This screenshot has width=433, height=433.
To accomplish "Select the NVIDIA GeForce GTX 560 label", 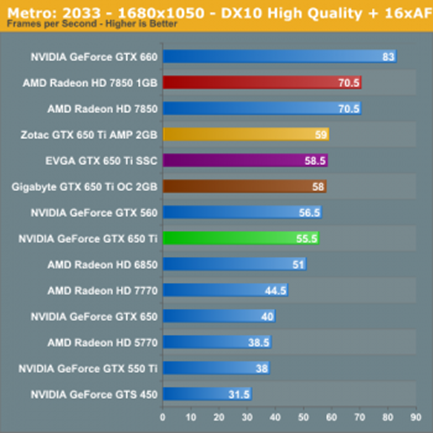I will pos(94,213).
